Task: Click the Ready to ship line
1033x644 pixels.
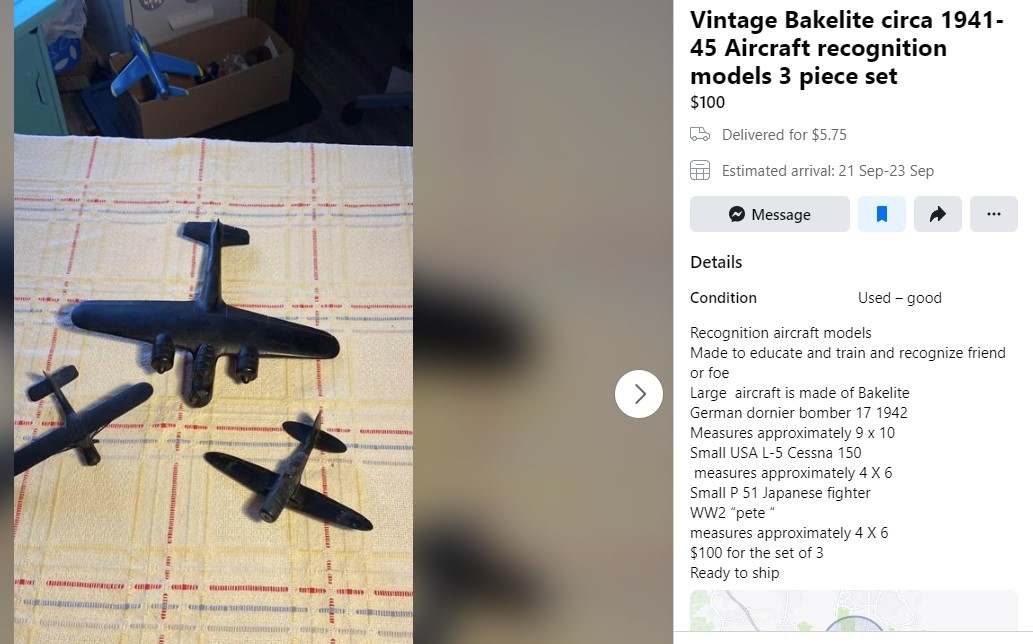Action: pos(735,573)
